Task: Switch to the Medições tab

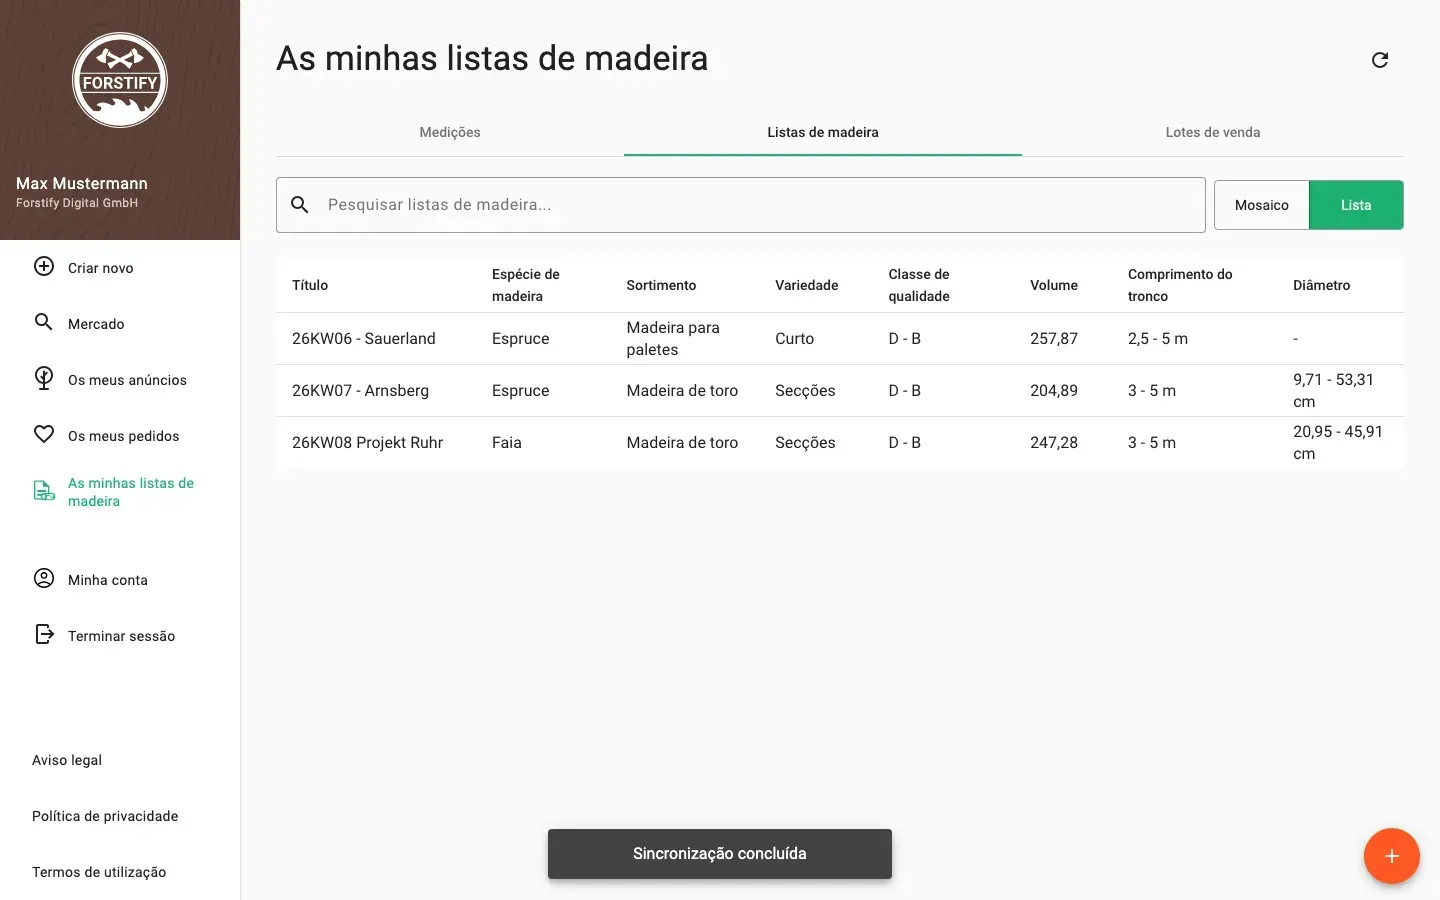Action: (450, 132)
